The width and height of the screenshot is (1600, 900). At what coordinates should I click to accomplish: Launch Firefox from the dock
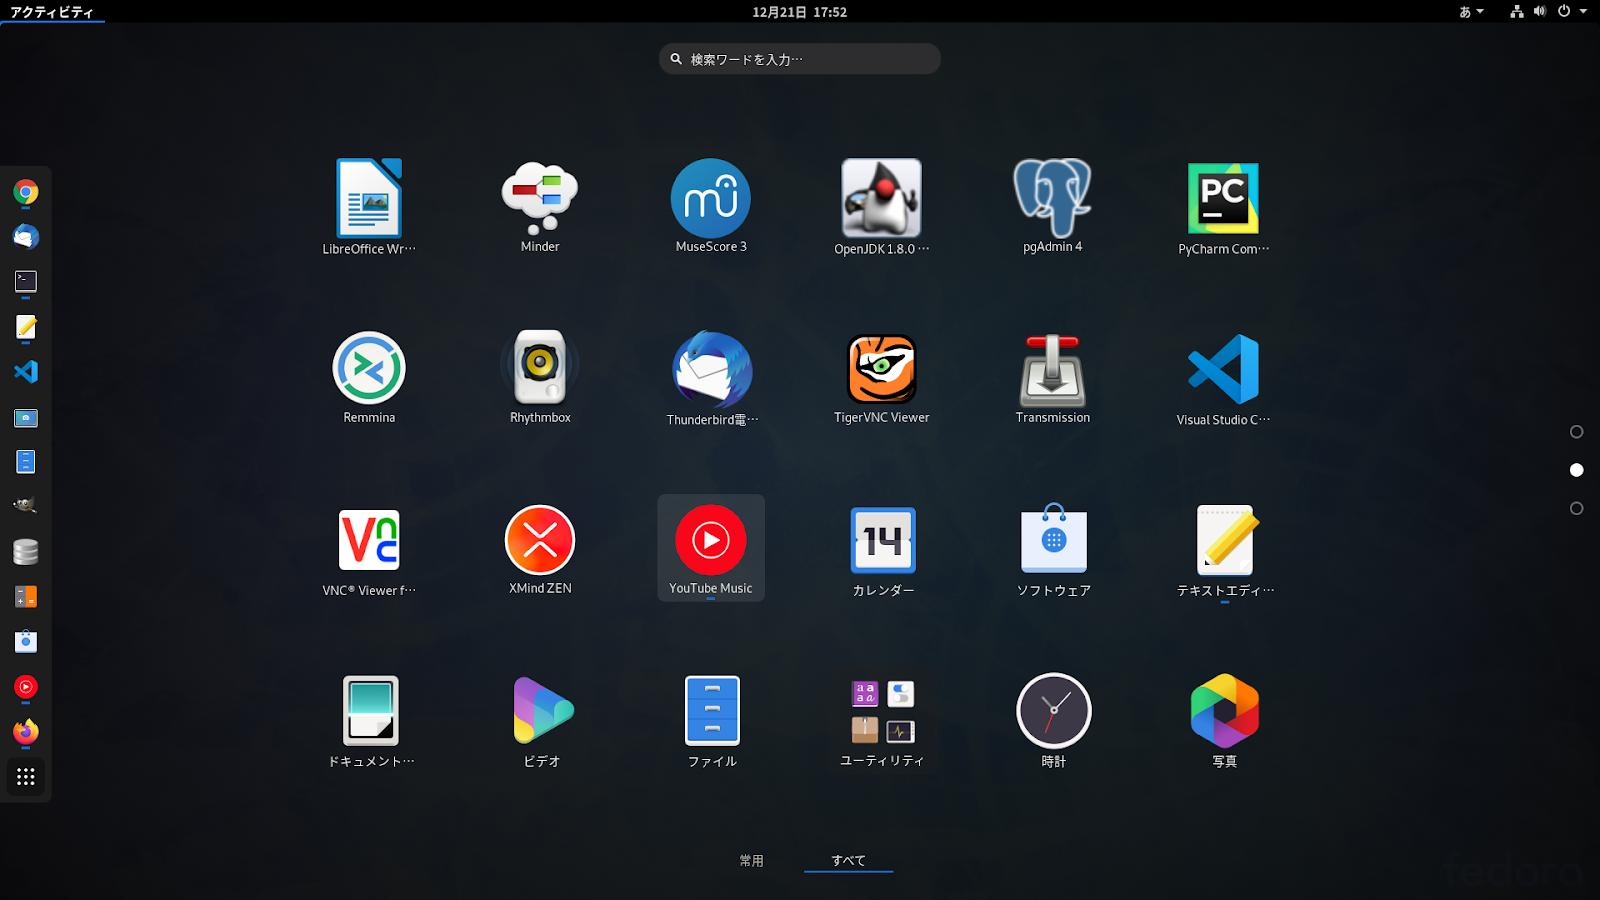pos(26,732)
